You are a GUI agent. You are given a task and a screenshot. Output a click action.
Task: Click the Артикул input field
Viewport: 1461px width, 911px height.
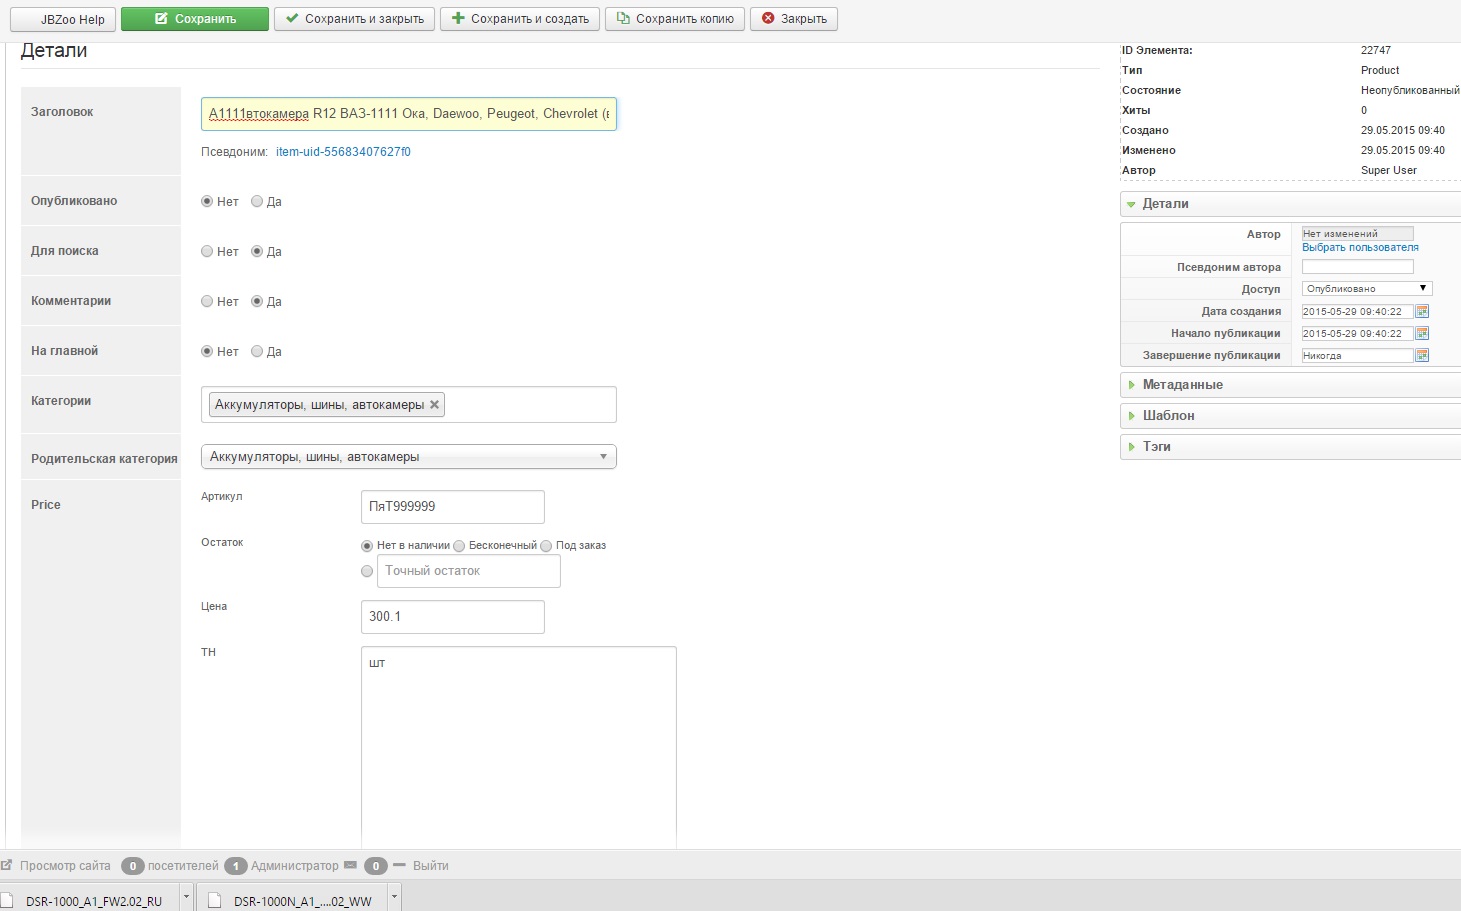(452, 507)
